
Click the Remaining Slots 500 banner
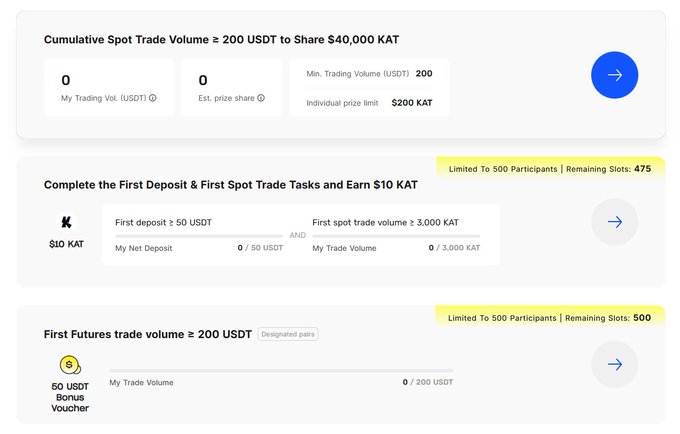549,318
